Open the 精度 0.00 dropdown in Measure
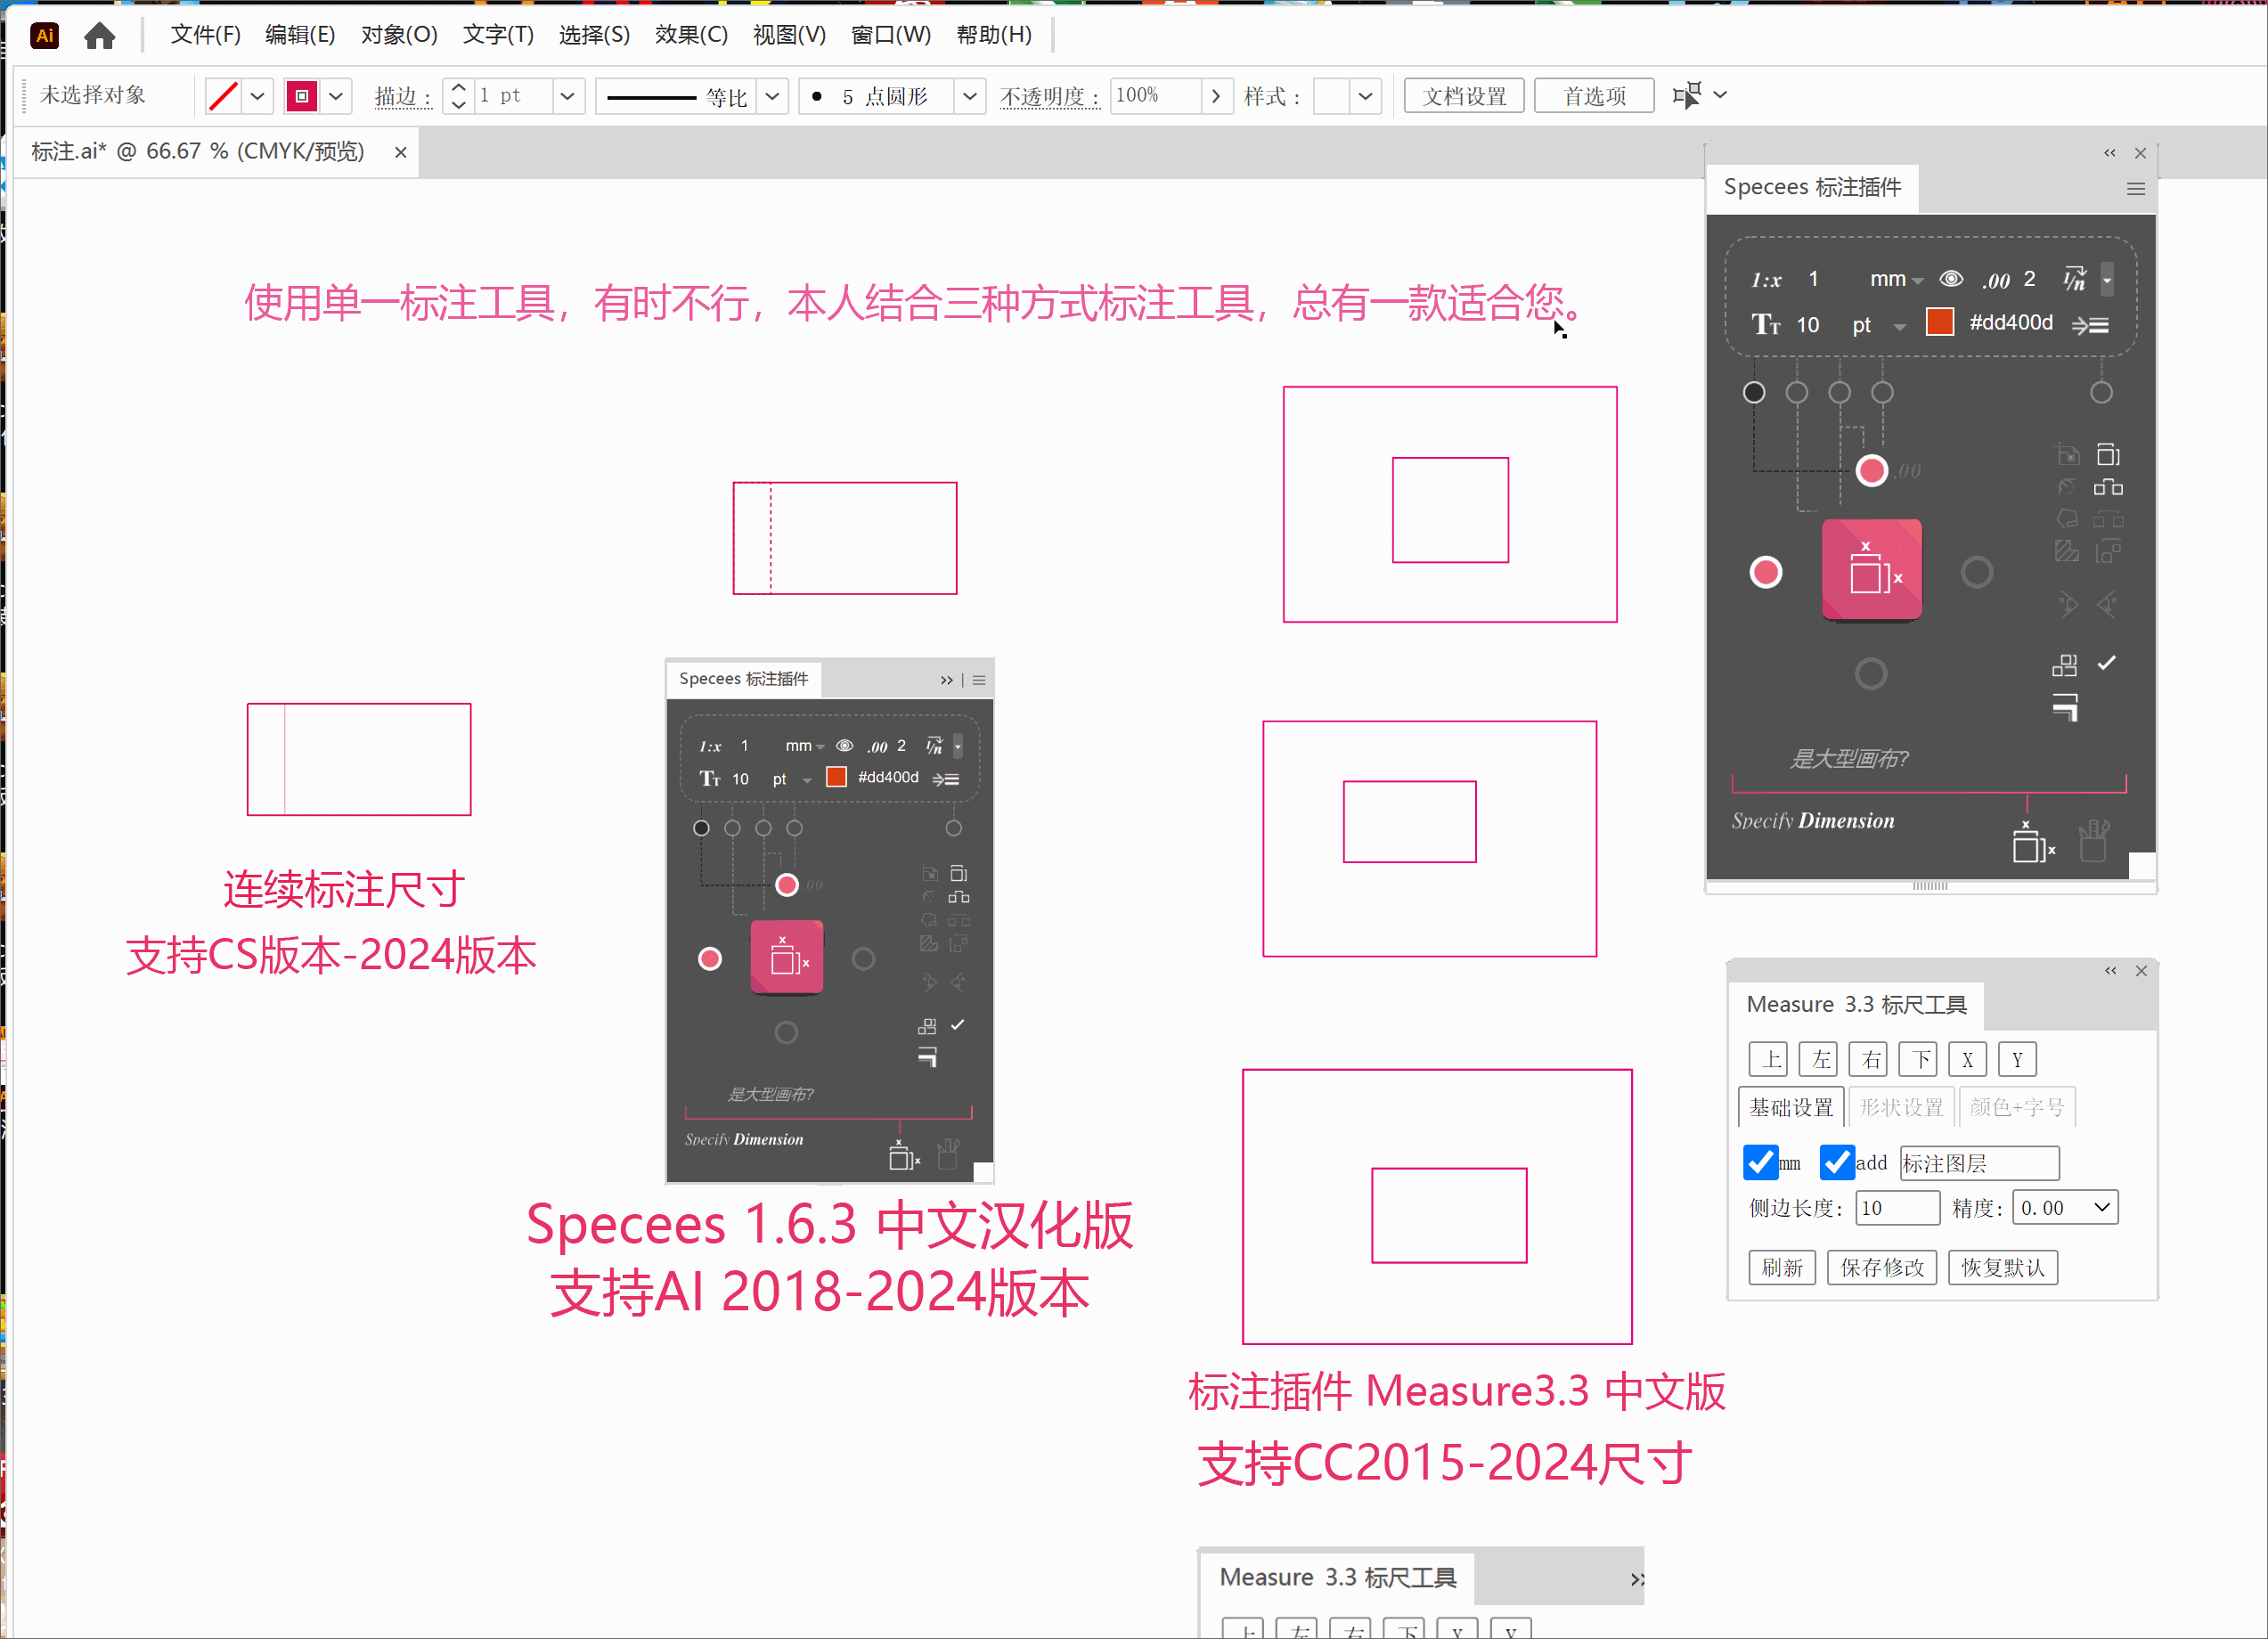 [2065, 1208]
